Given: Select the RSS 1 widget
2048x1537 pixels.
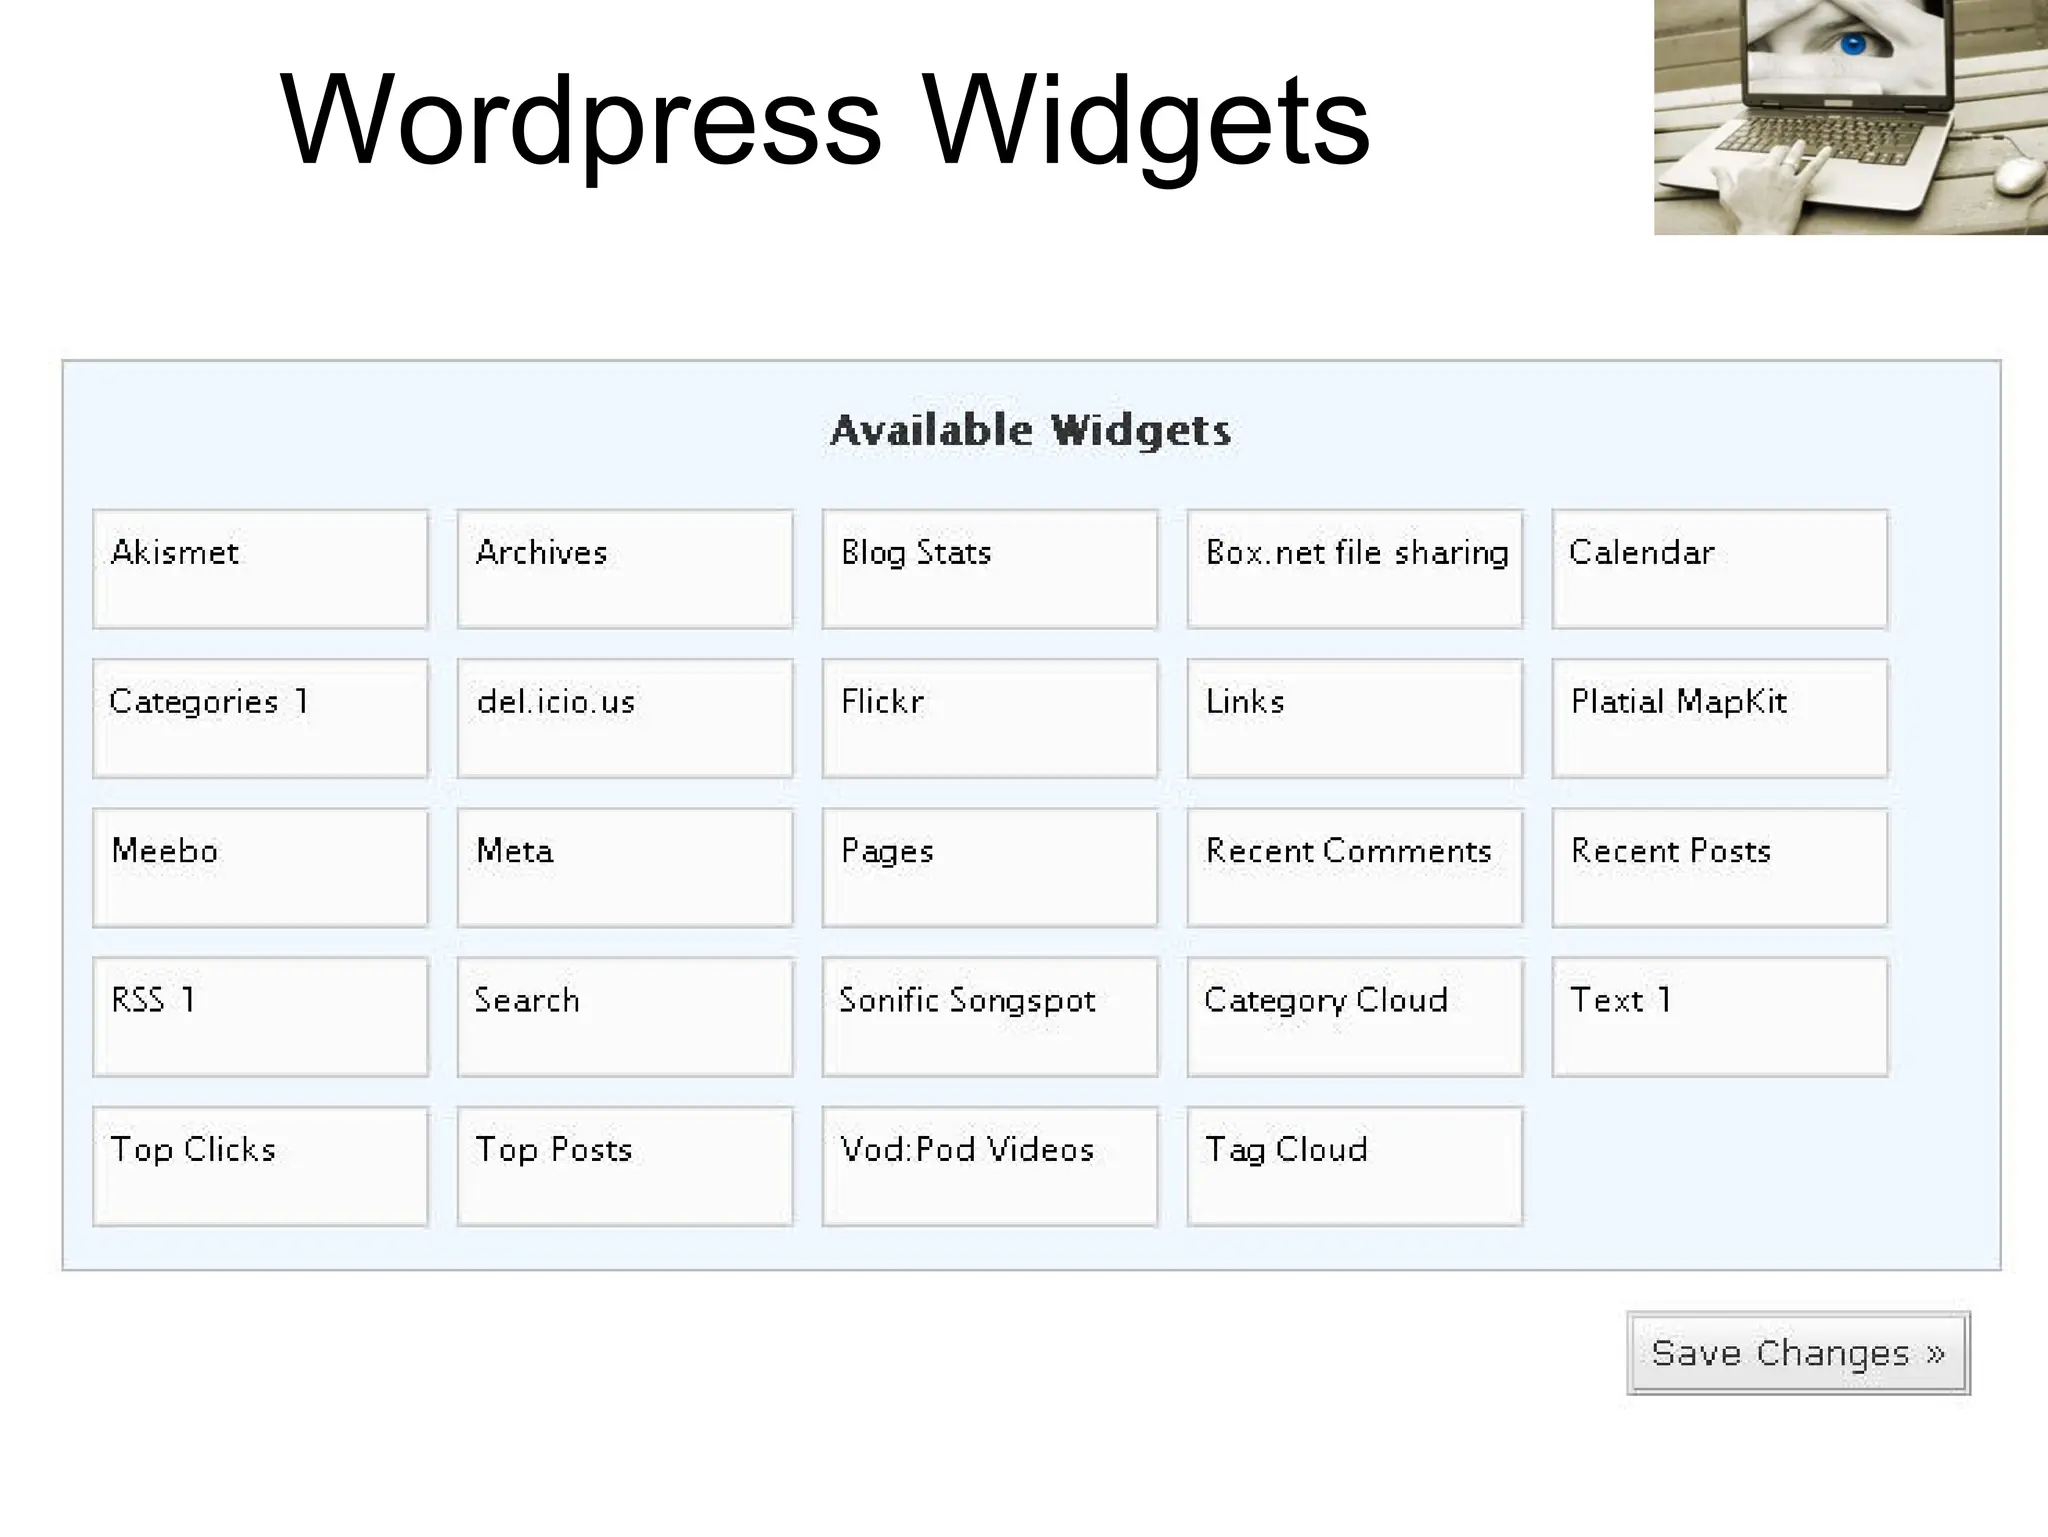Looking at the screenshot, I should coord(260,1016).
